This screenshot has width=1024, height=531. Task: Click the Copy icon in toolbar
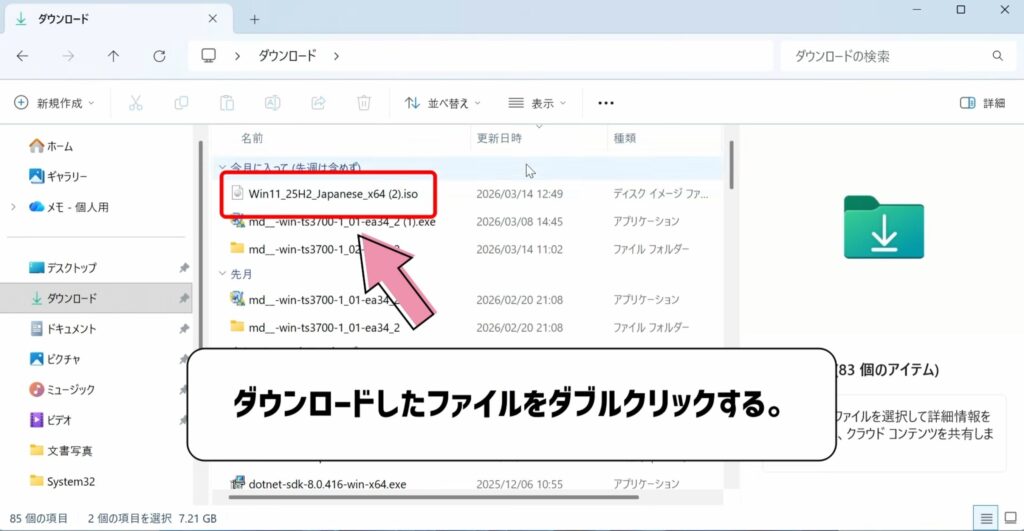(181, 103)
